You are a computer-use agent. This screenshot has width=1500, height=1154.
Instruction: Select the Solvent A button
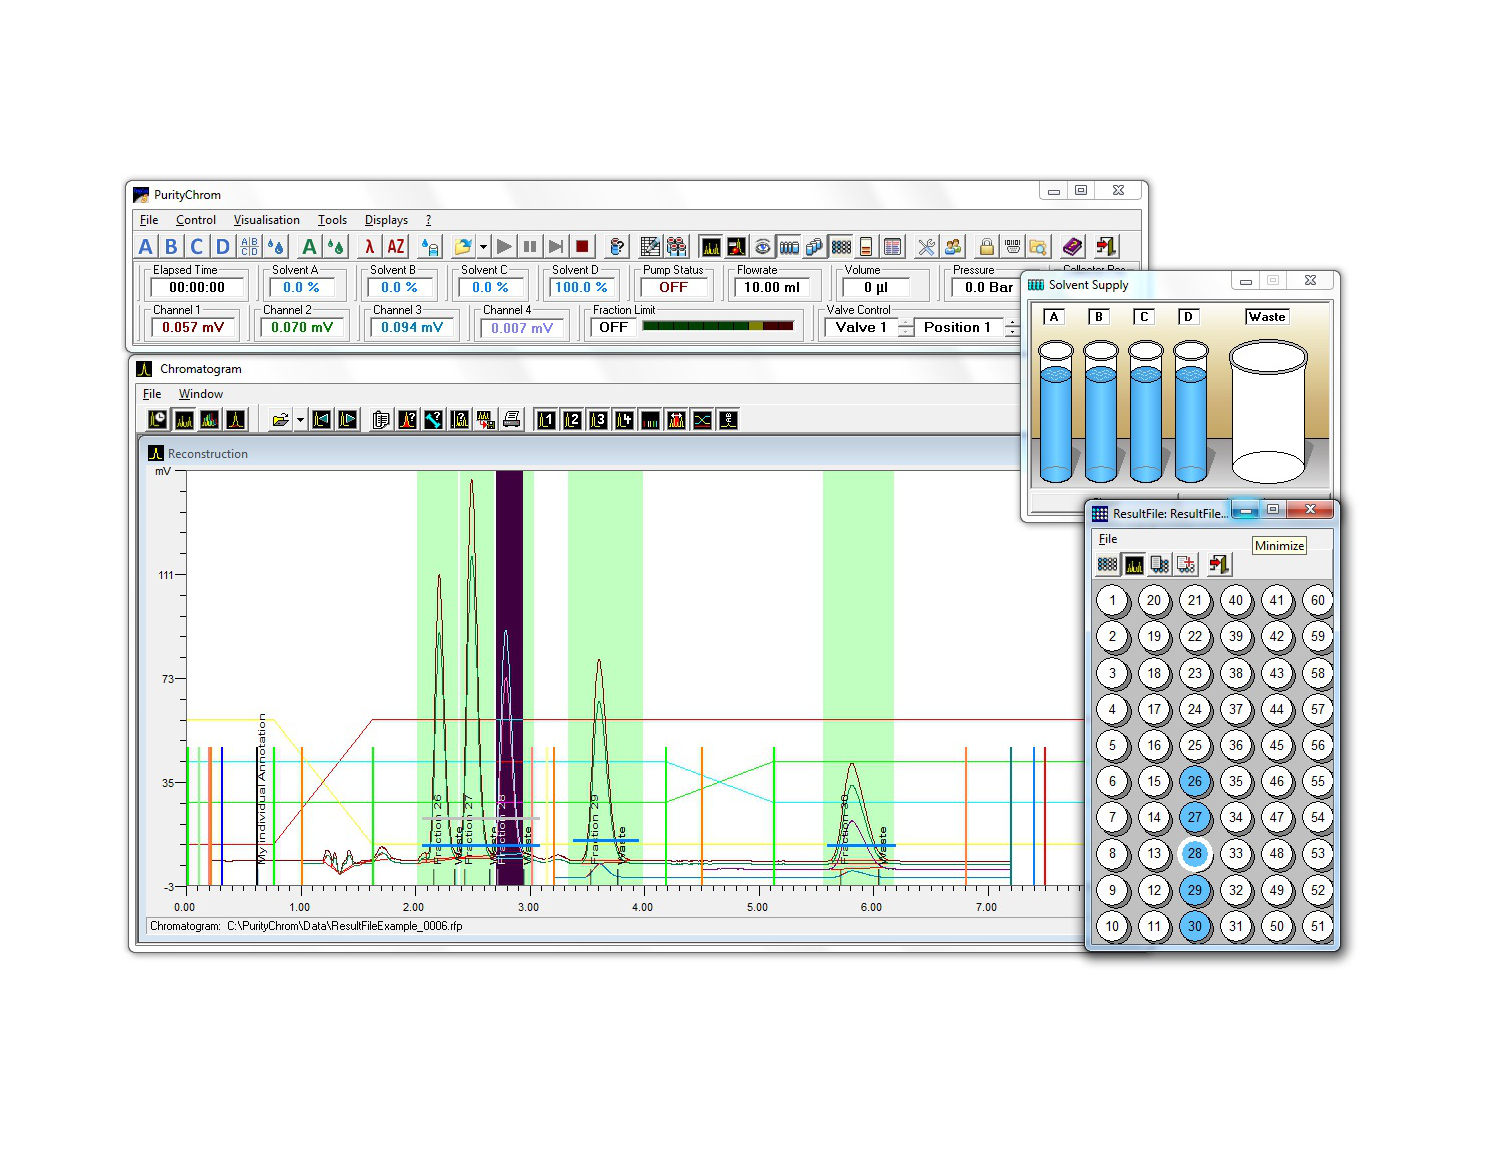146,246
